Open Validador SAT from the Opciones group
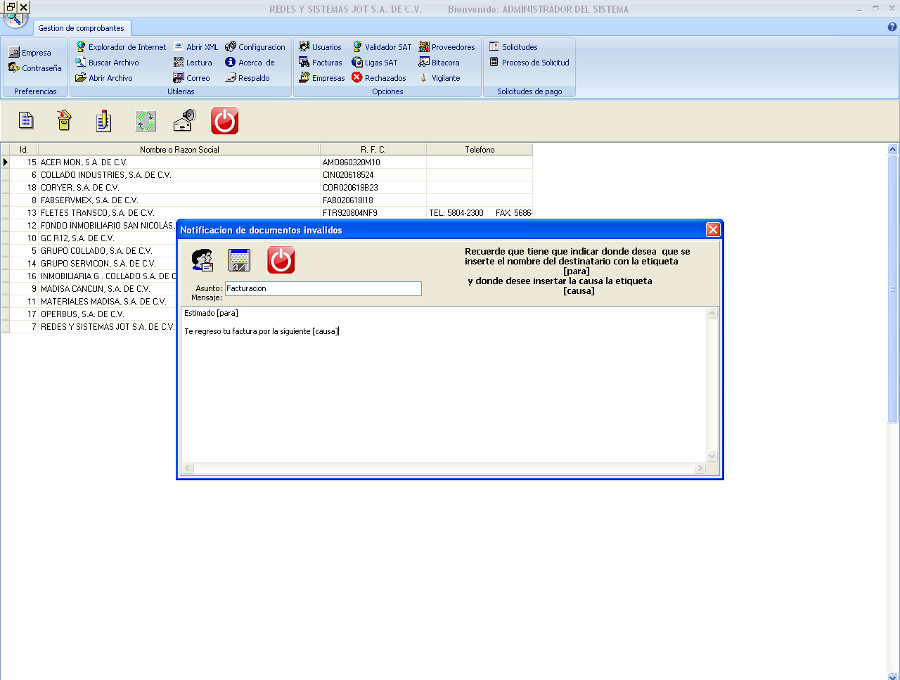This screenshot has width=900, height=680. pyautogui.click(x=381, y=47)
